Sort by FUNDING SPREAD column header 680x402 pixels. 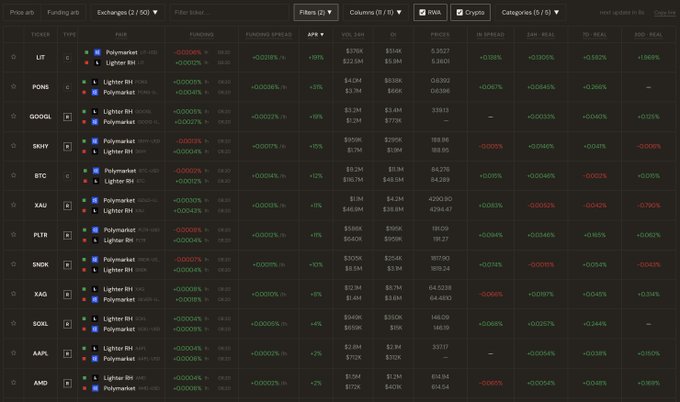tap(269, 34)
